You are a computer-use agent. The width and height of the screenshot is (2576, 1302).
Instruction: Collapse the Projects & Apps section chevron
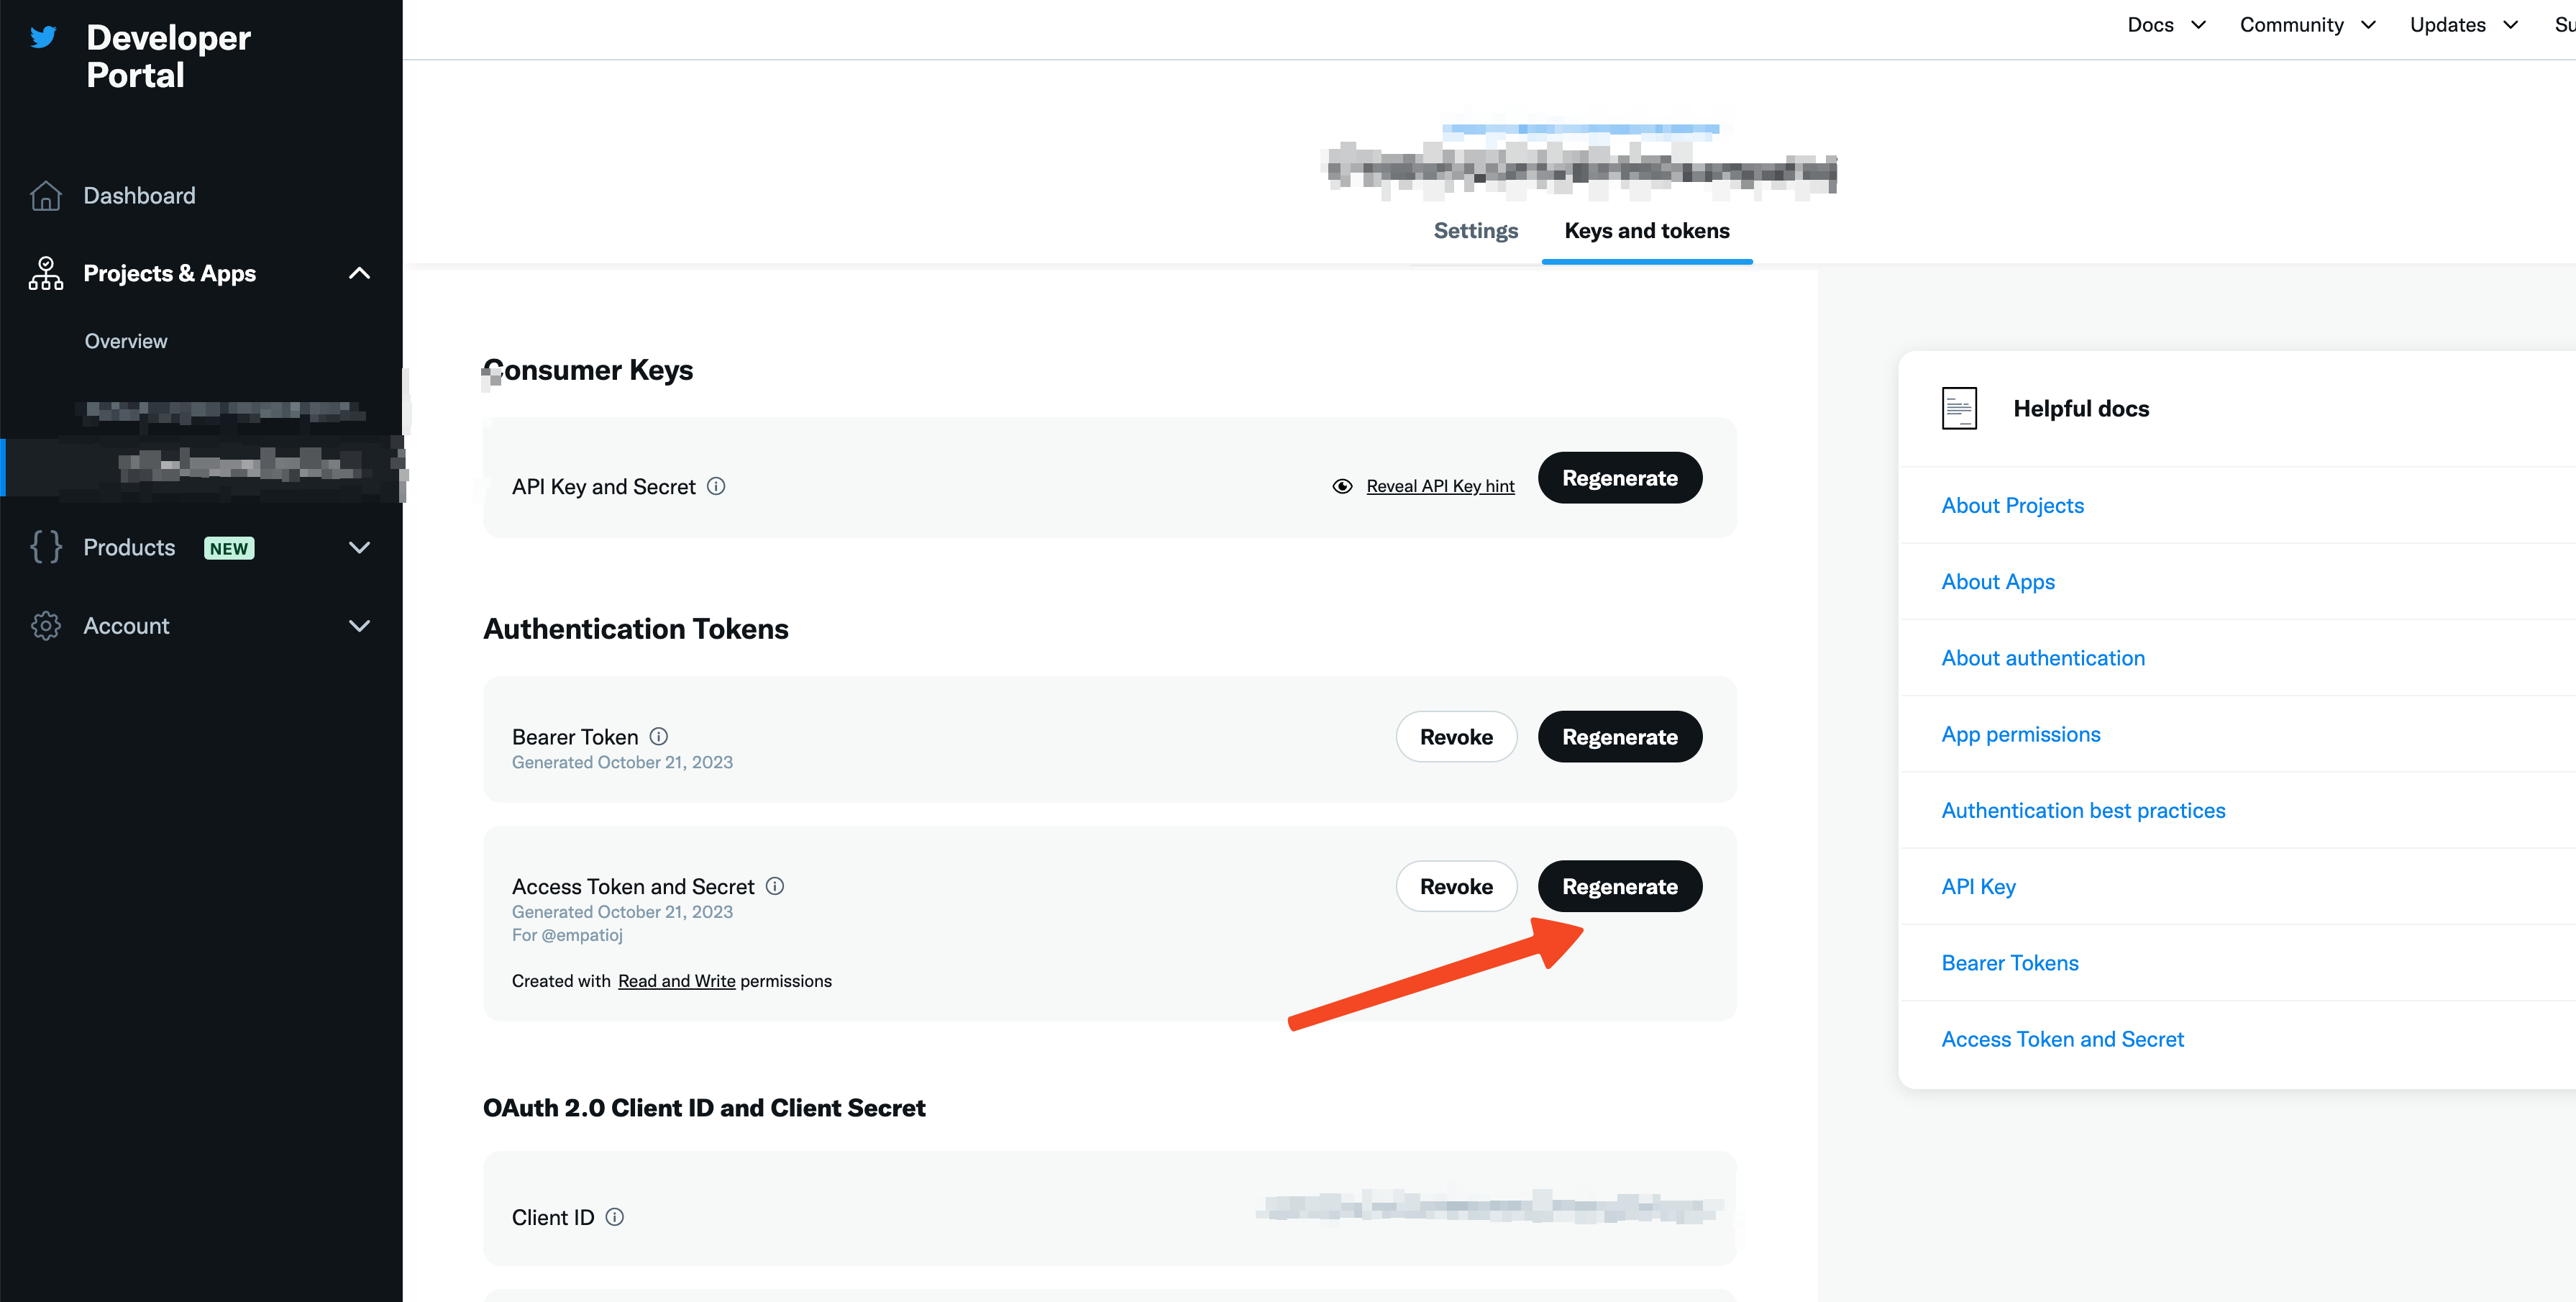[x=359, y=273]
